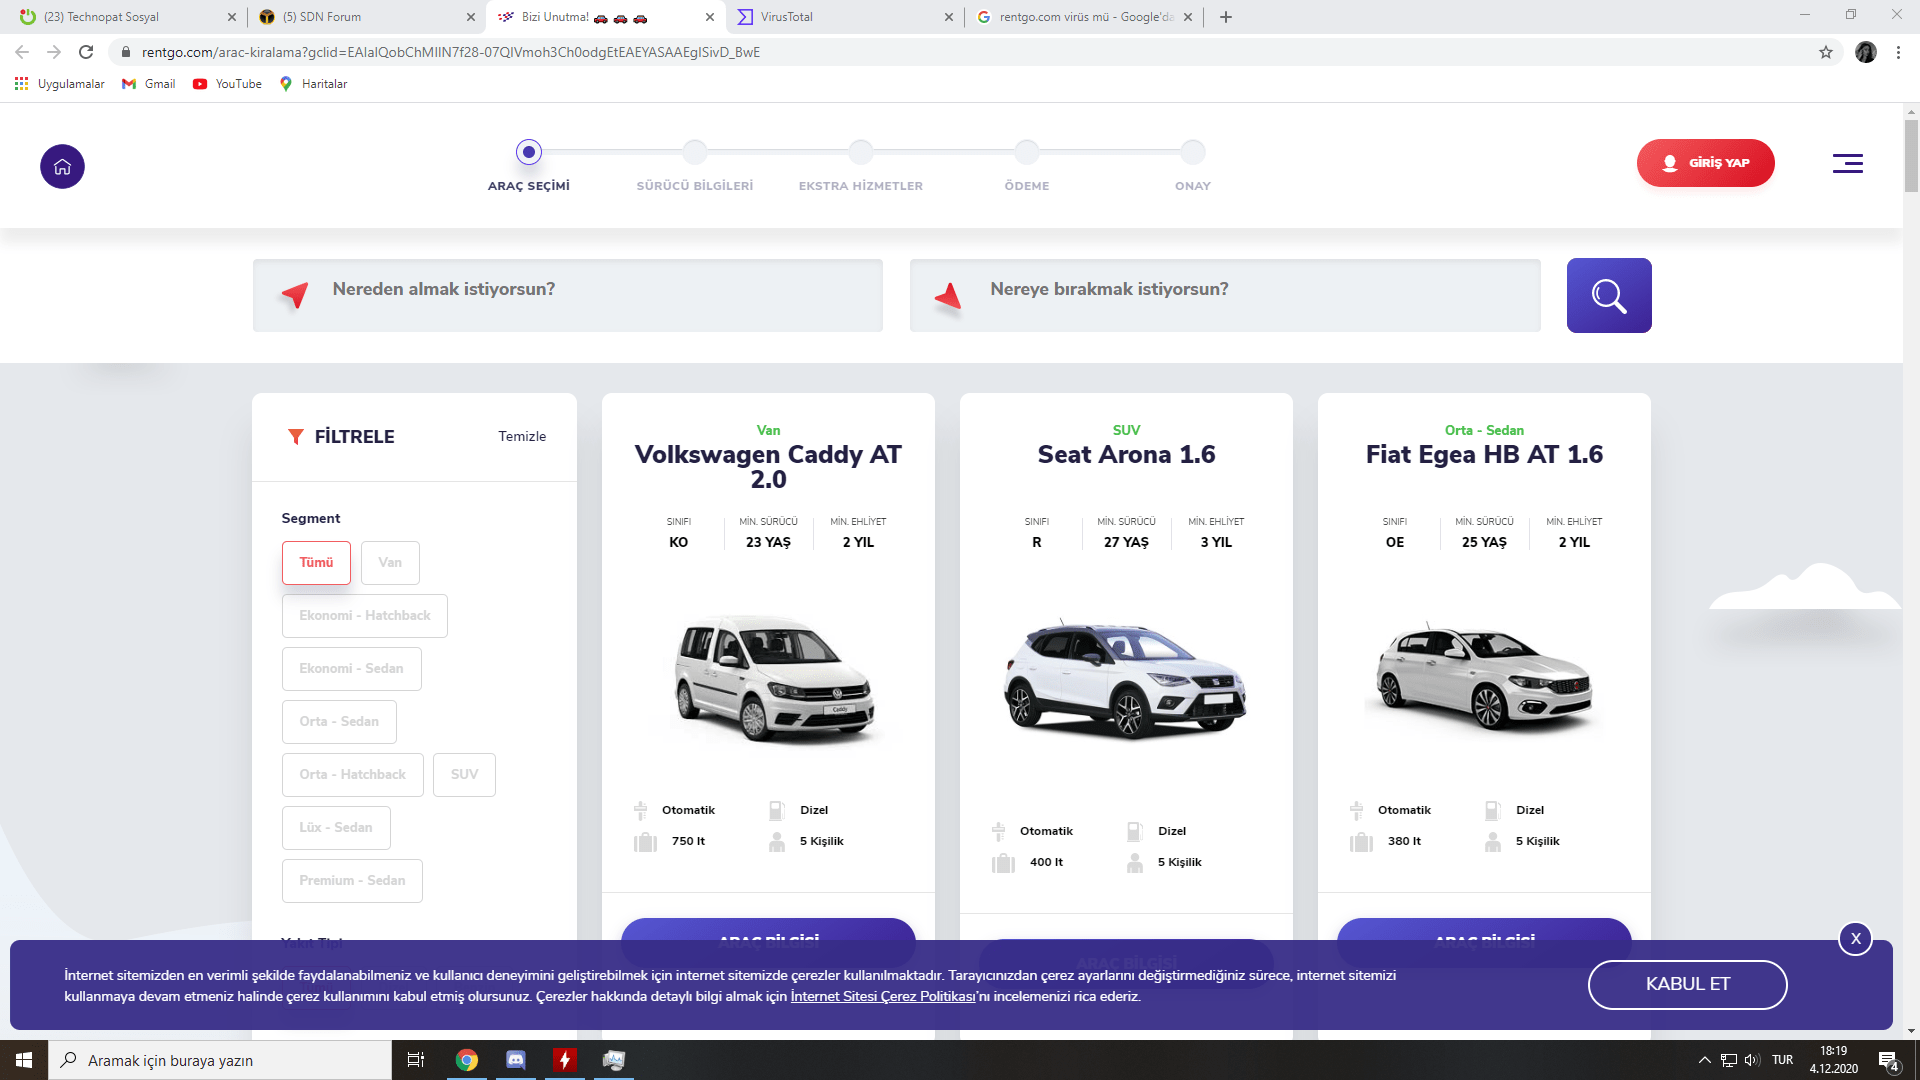Open the pickup location field
This screenshot has width=1920, height=1080.
click(568, 295)
